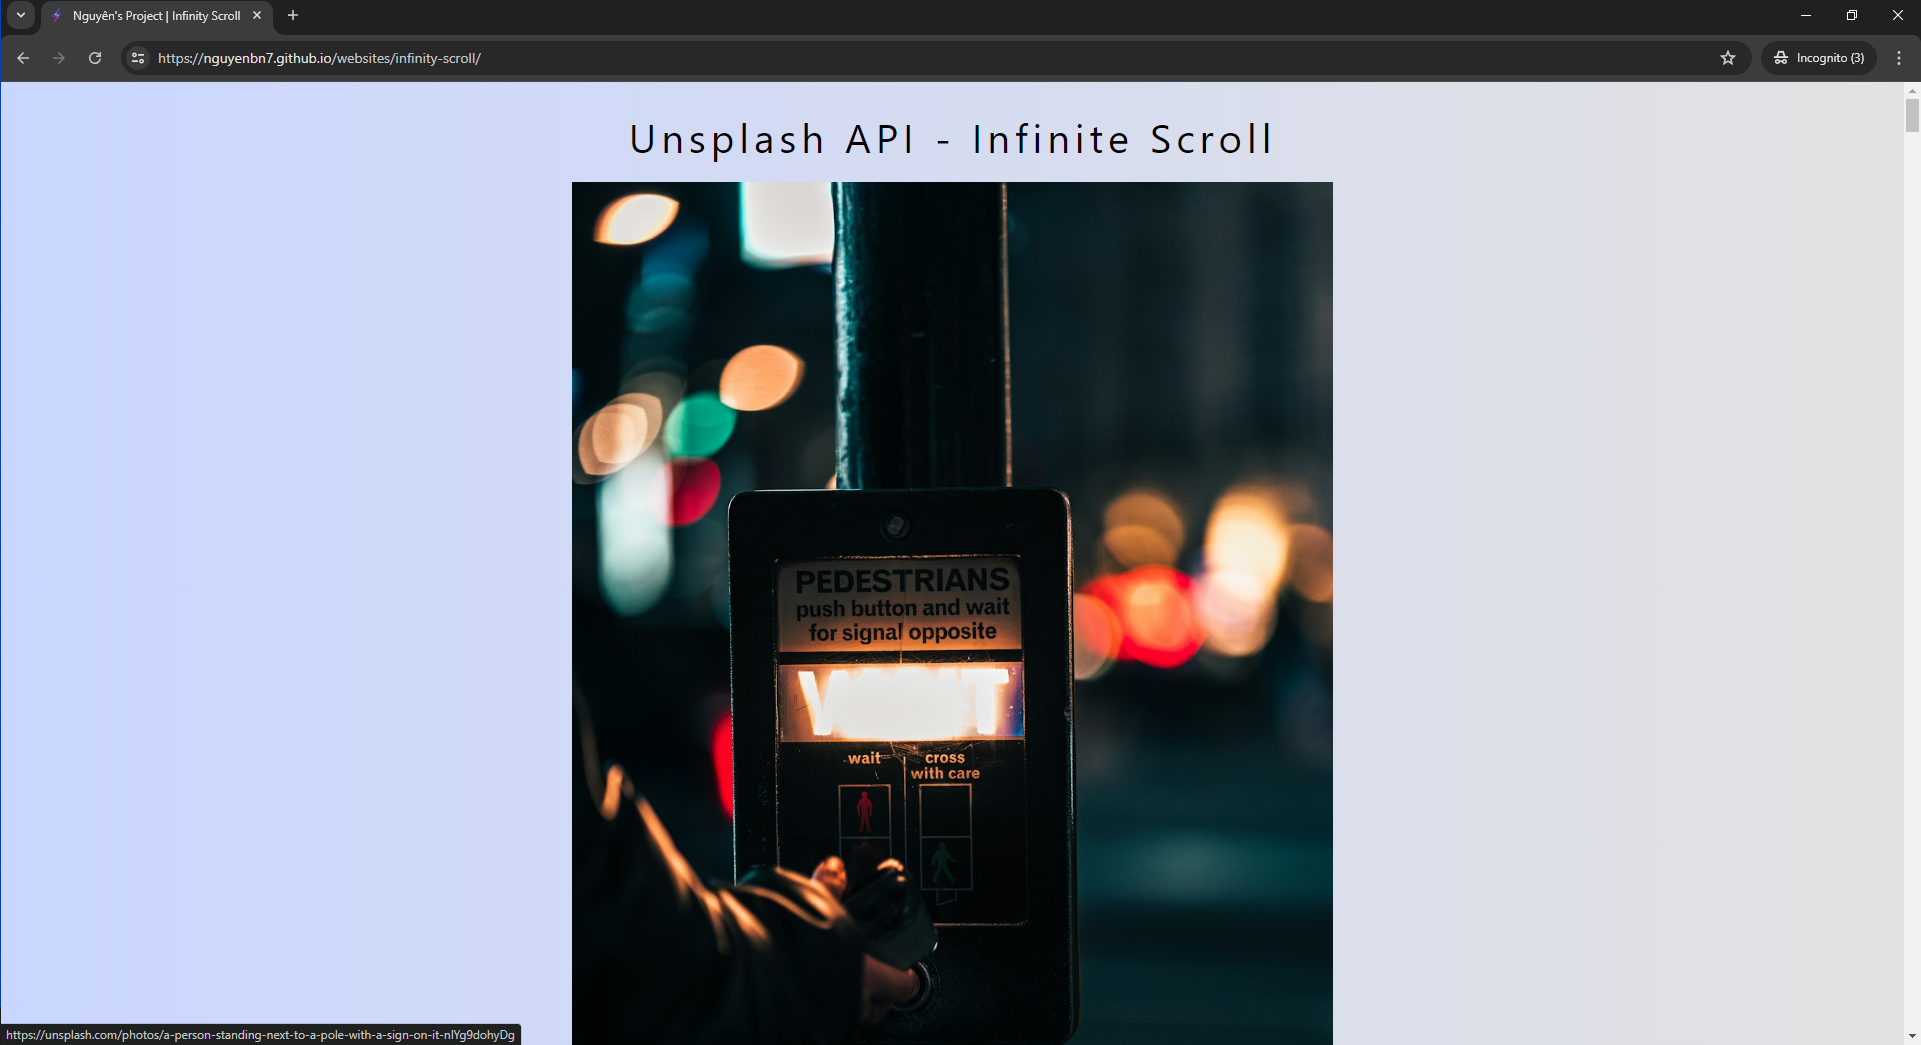Click the Unsplash API - Infinite Scroll heading

click(x=951, y=139)
